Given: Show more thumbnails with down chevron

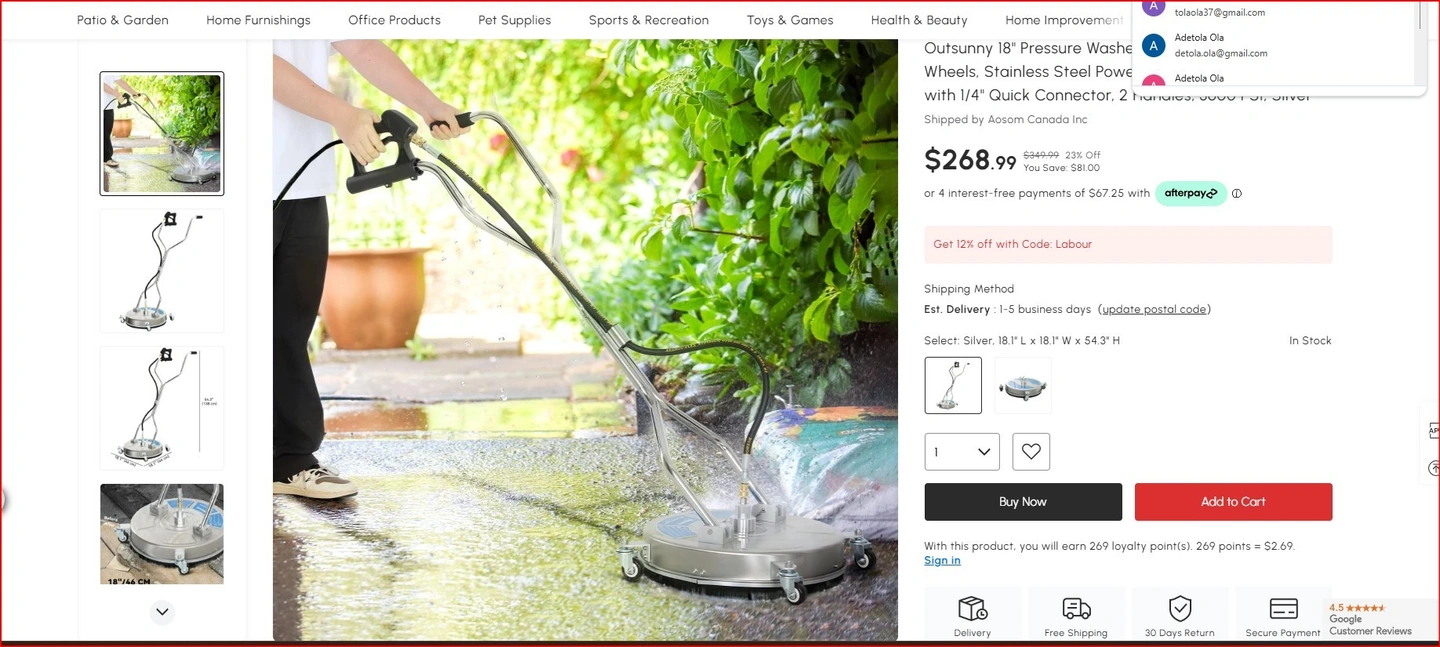Looking at the screenshot, I should point(162,611).
